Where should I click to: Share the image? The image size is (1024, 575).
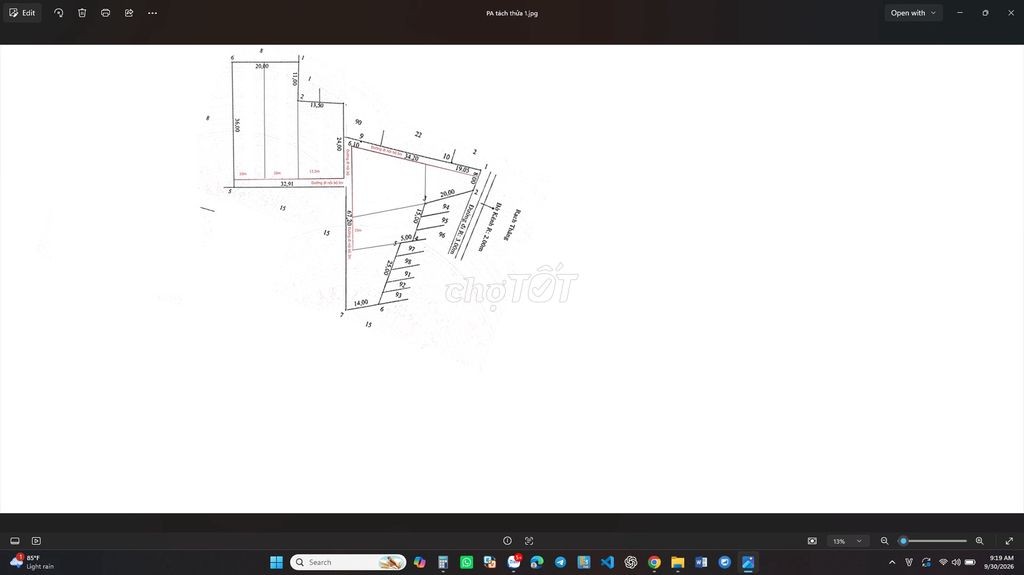pyautogui.click(x=129, y=13)
